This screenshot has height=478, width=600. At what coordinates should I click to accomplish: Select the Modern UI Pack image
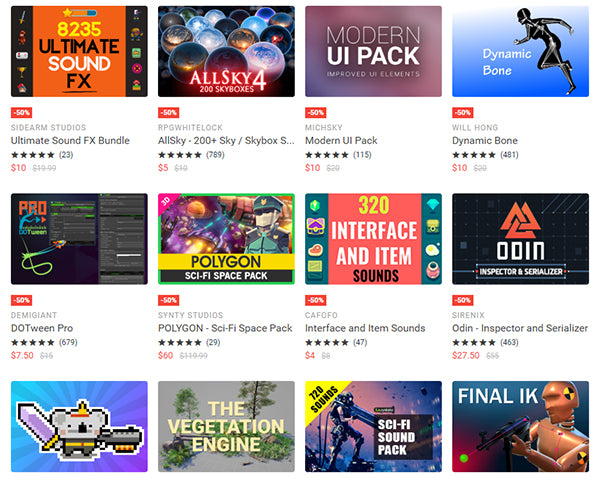click(x=373, y=51)
